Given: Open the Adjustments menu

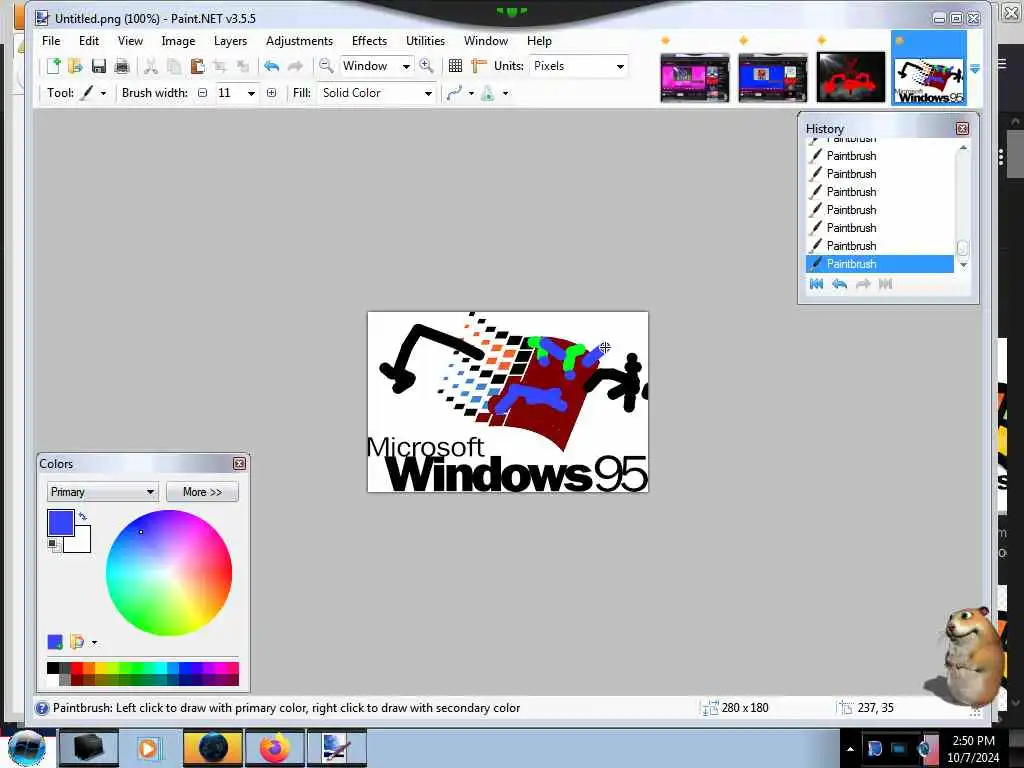Looking at the screenshot, I should coord(299,40).
